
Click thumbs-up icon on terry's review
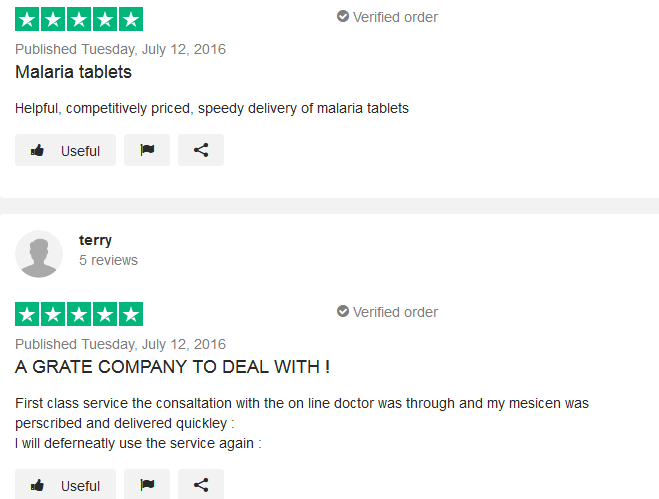(37, 485)
